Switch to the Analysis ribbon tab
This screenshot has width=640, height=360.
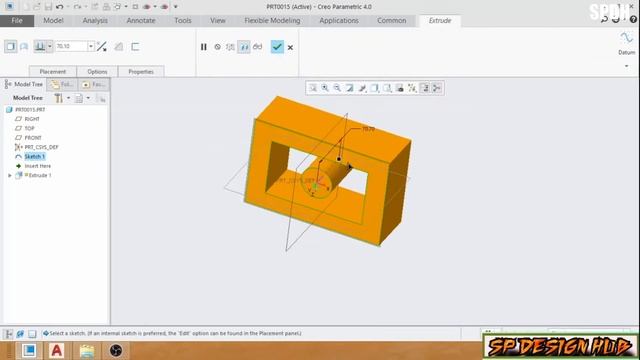click(95, 20)
